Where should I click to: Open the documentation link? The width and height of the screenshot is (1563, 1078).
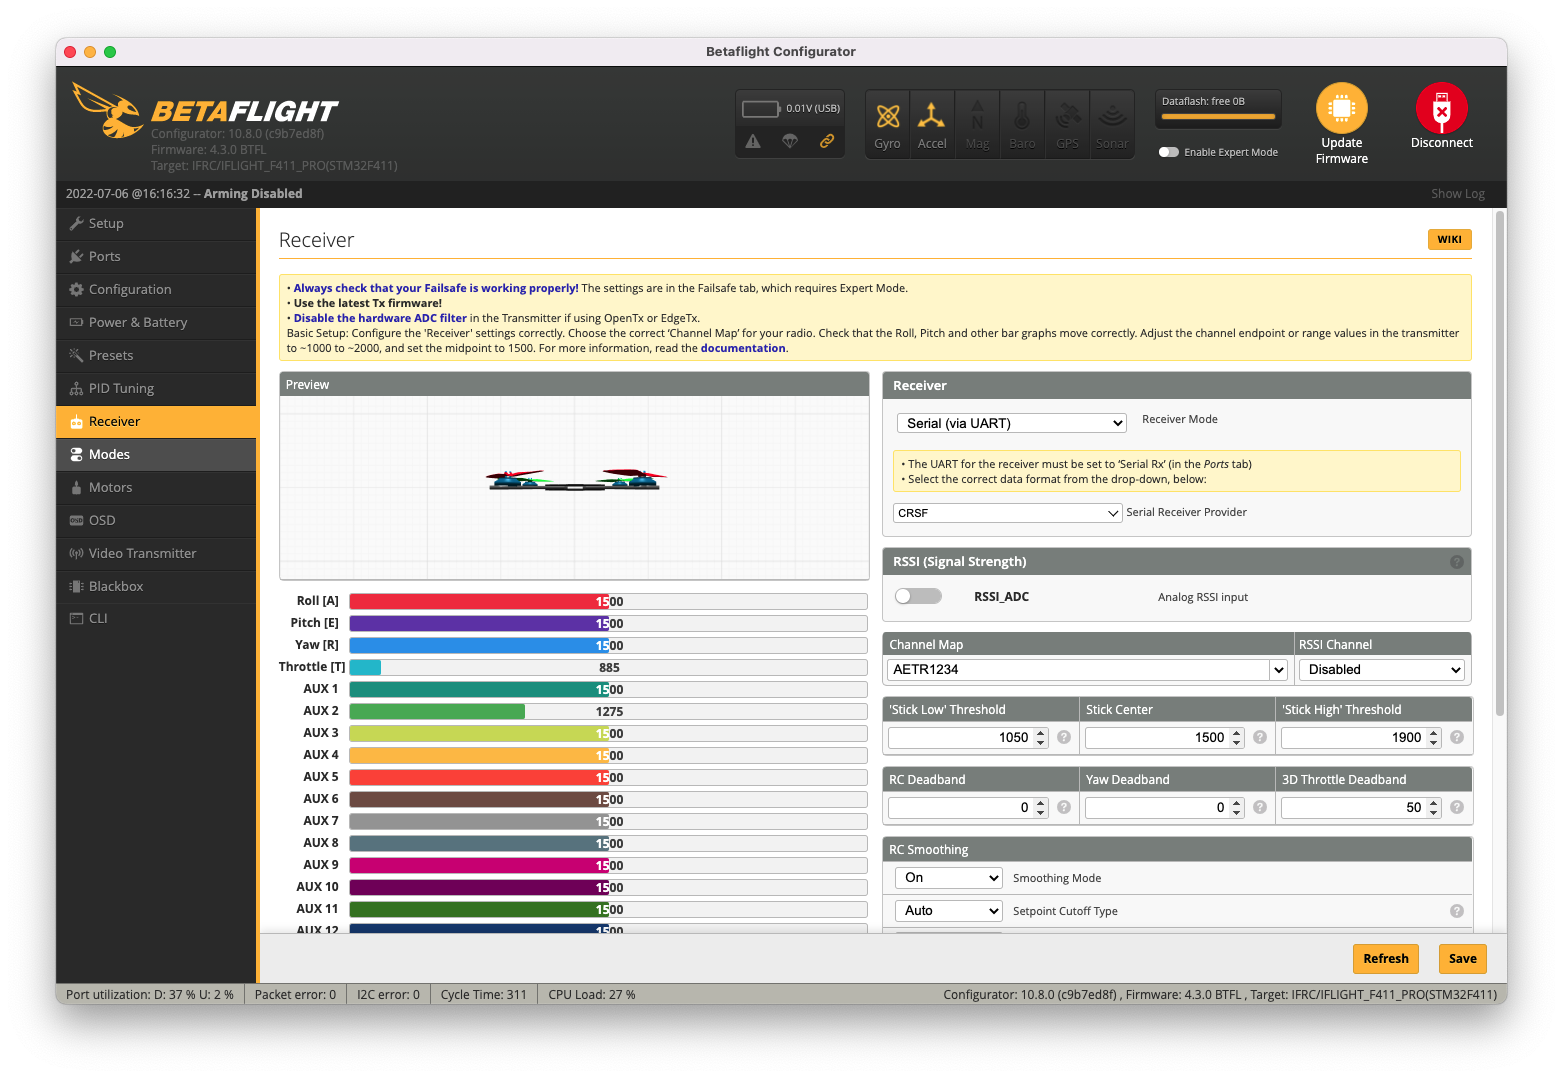[x=742, y=349]
